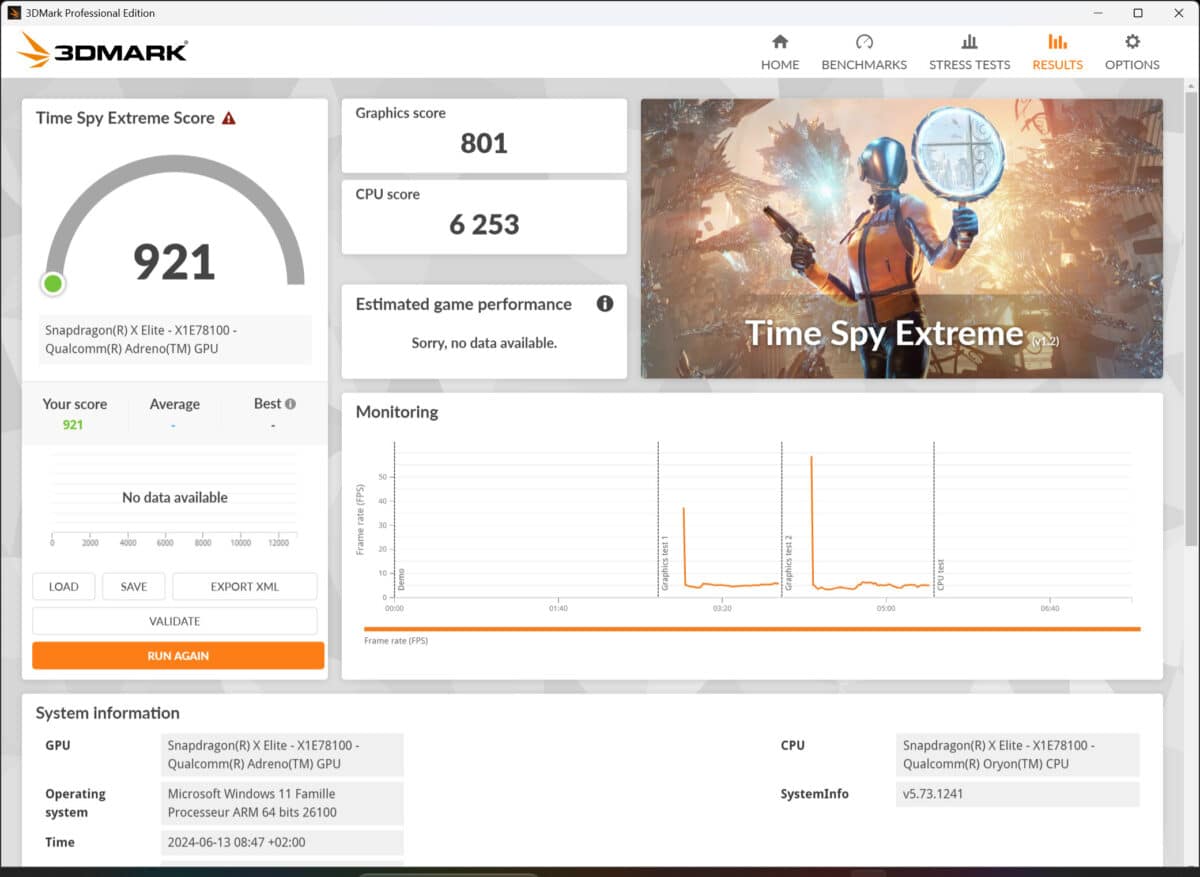Click the orange frame rate timeline bar
Image resolution: width=1200 pixels, height=877 pixels.
[752, 629]
